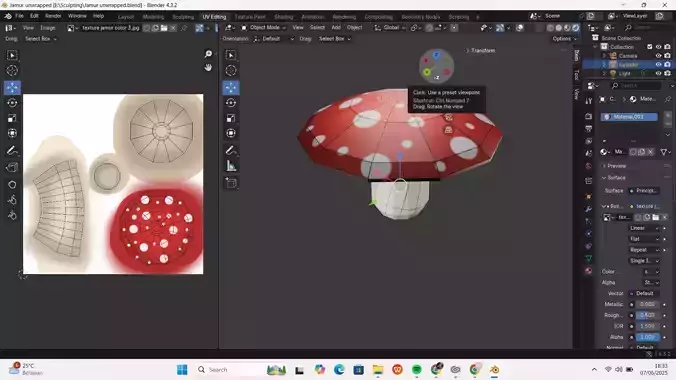Open the Repeat extension dropdown
This screenshot has width=676, height=380.
(x=644, y=250)
